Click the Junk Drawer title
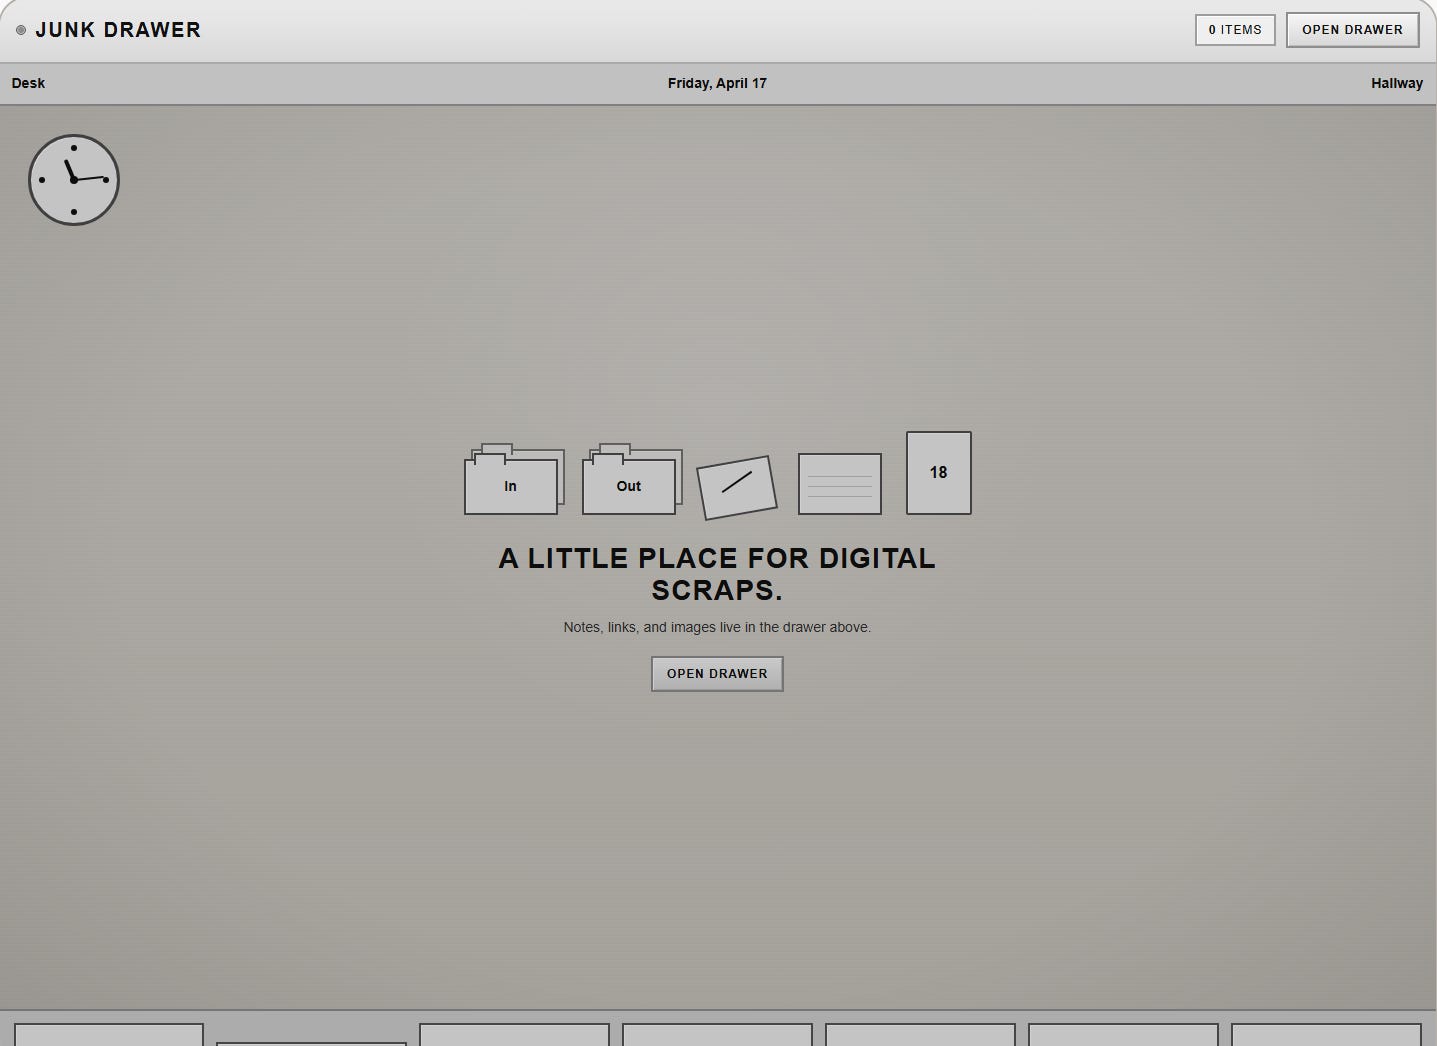The height and width of the screenshot is (1046, 1437). 118,30
